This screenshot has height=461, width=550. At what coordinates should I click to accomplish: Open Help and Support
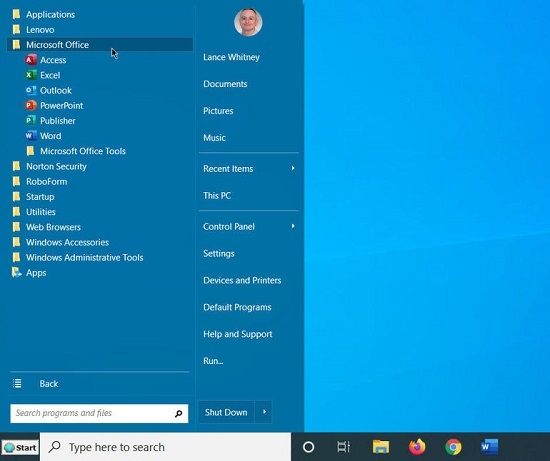click(x=237, y=334)
